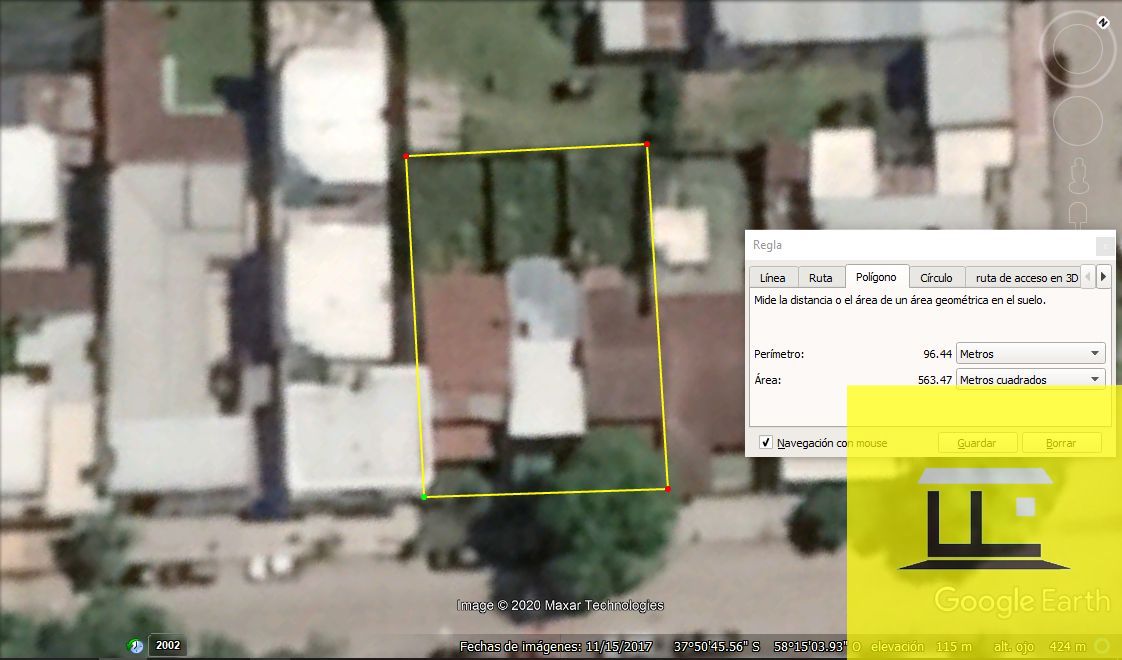Click the Guardar button
The width and height of the screenshot is (1122, 660).
(x=977, y=443)
